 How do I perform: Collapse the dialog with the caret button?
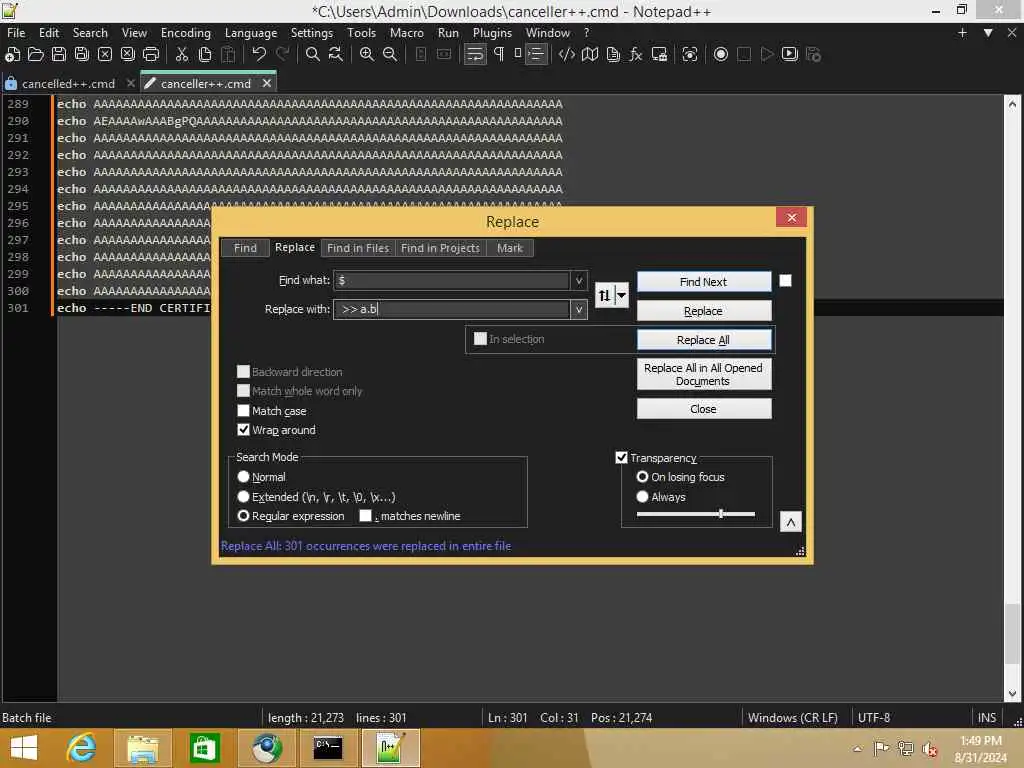pos(791,522)
